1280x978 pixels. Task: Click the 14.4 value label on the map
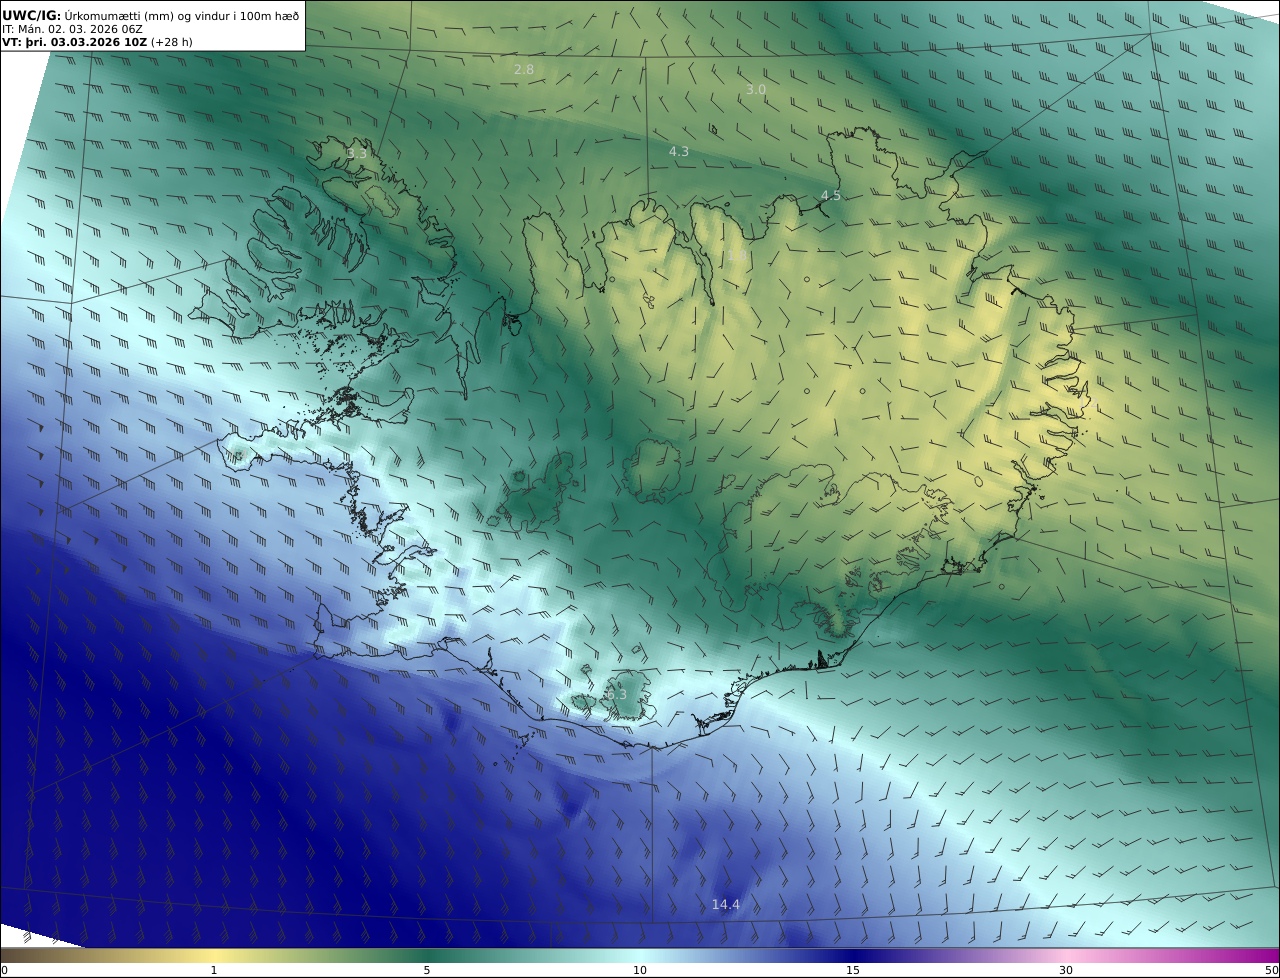(726, 904)
